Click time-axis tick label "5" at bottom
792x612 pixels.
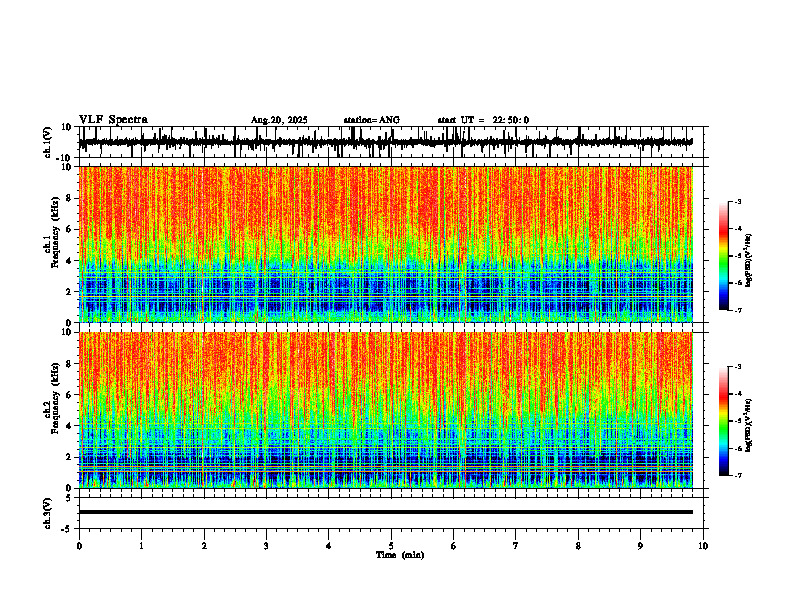[x=391, y=546]
